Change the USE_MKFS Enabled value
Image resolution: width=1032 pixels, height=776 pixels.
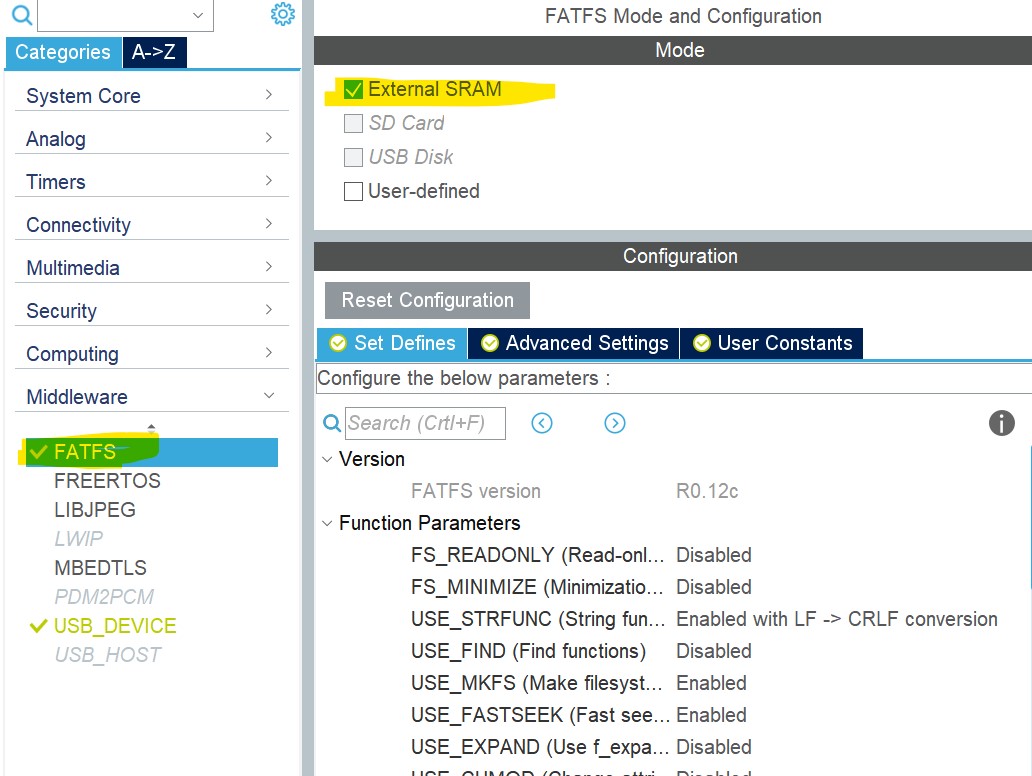tap(711, 683)
